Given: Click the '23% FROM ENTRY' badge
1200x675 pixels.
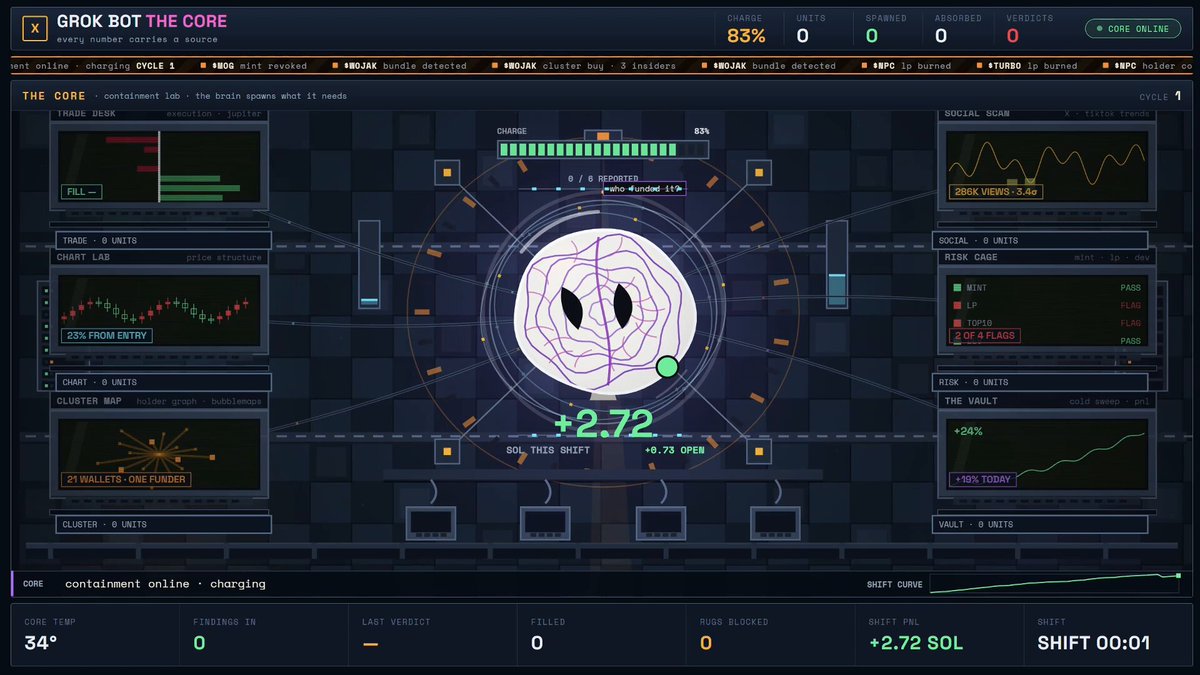Looking at the screenshot, I should tap(107, 335).
